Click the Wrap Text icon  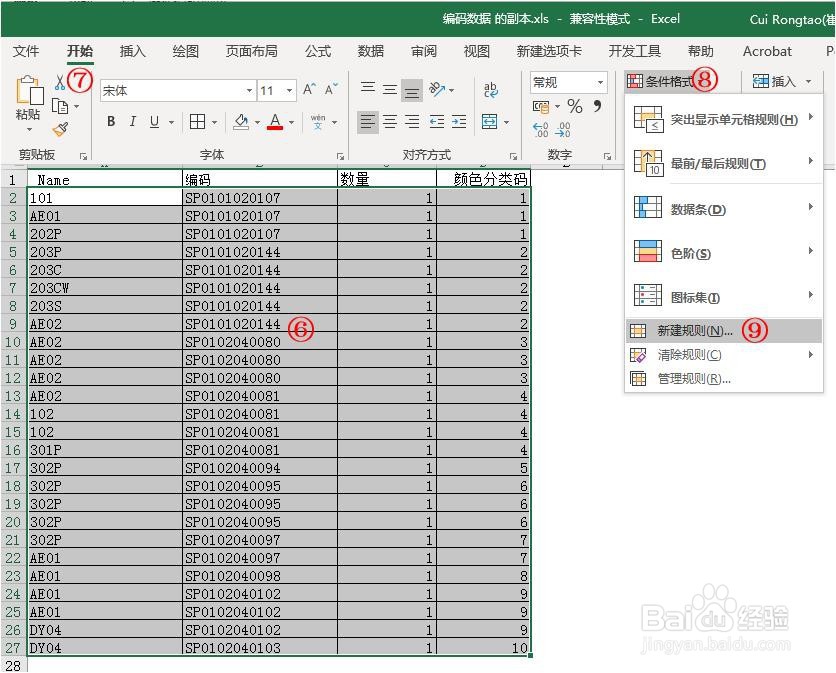pos(491,90)
